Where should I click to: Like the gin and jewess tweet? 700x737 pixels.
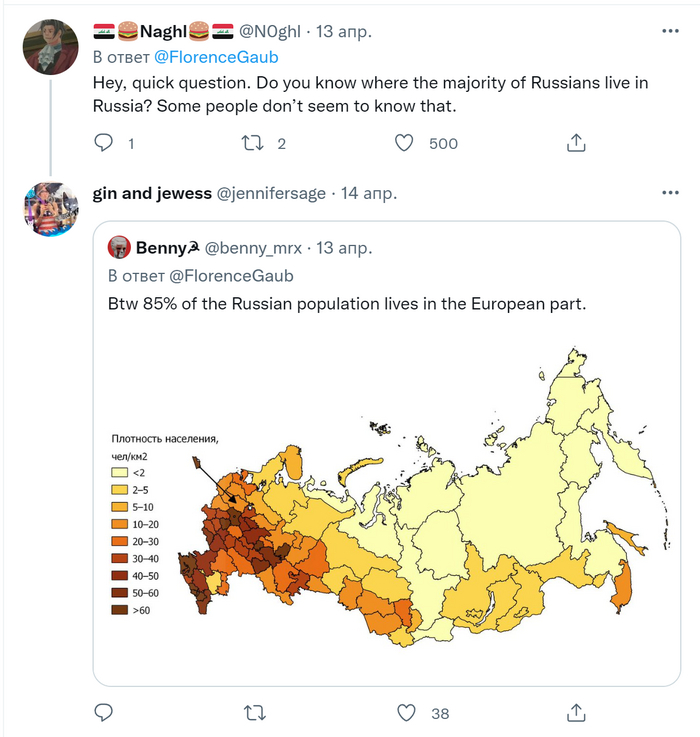click(406, 713)
